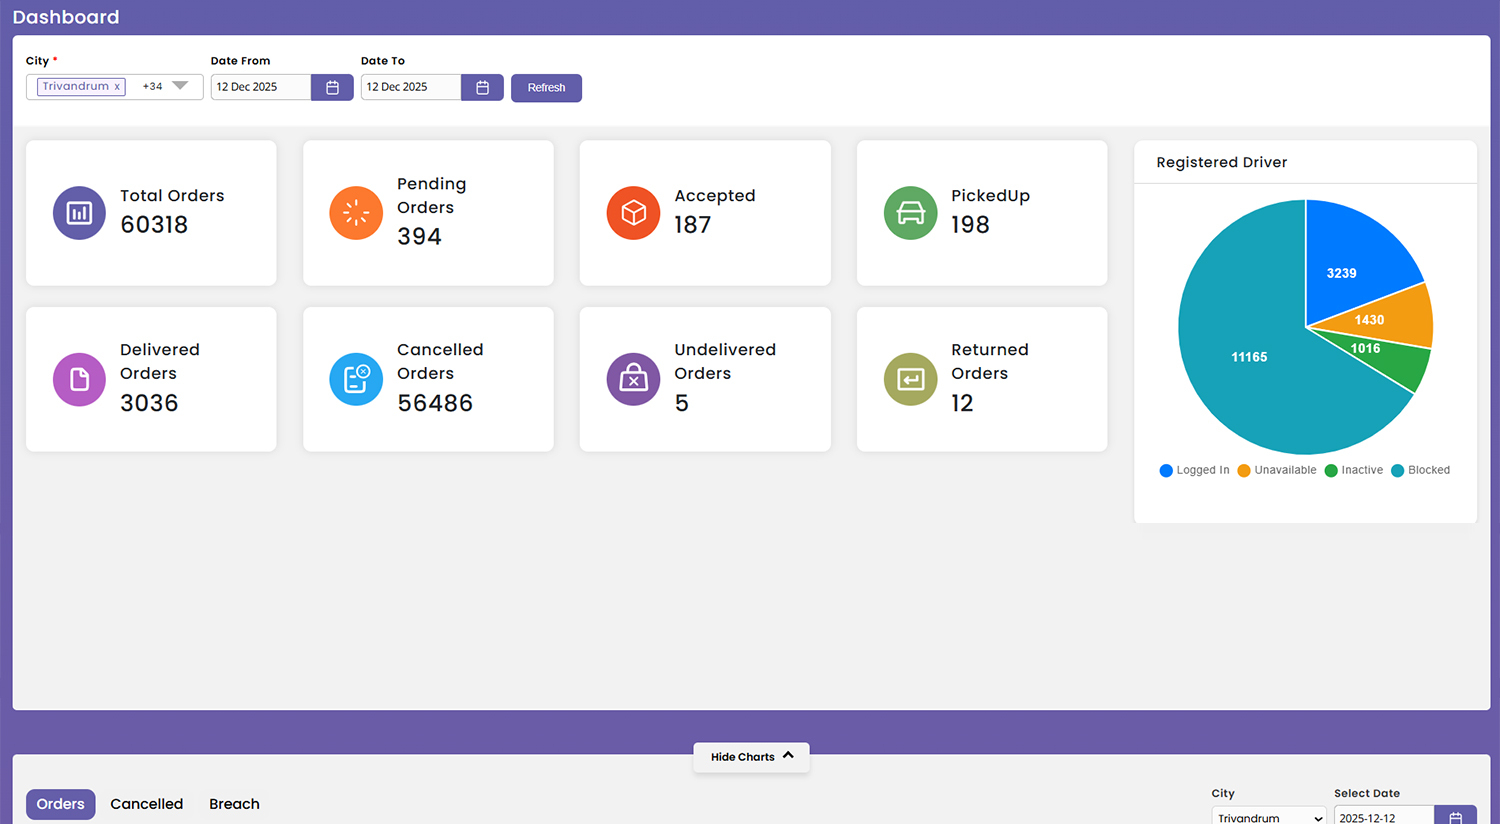This screenshot has height=824, width=1500.
Task: Click the PickedUp vehicle icon
Action: pyautogui.click(x=910, y=212)
